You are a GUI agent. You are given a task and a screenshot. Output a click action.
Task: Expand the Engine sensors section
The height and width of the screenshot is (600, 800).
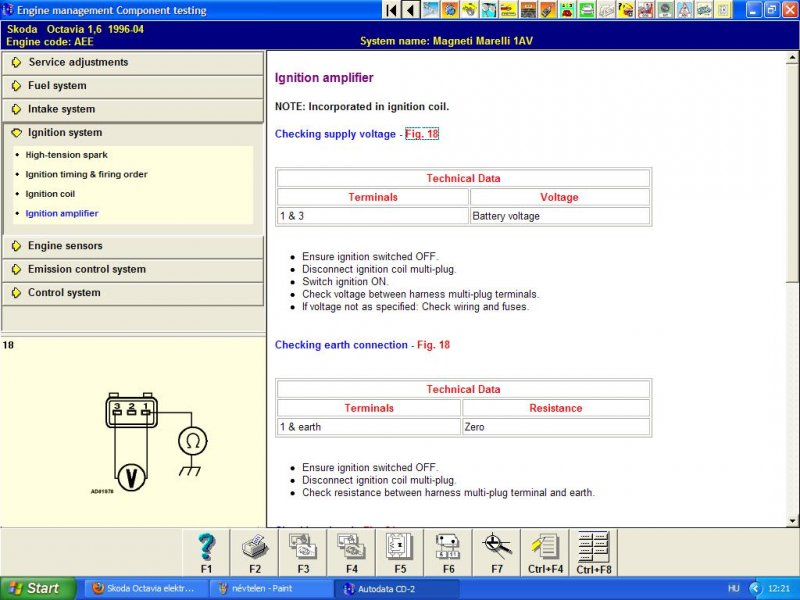pyautogui.click(x=133, y=246)
